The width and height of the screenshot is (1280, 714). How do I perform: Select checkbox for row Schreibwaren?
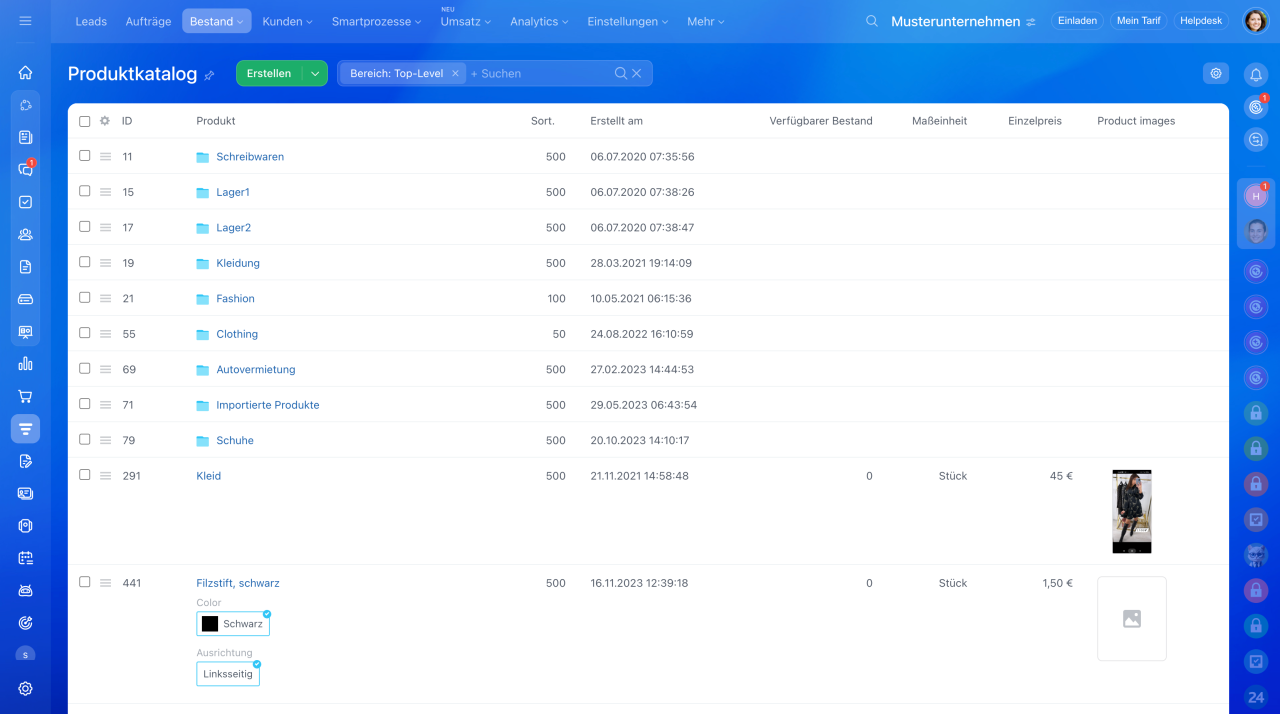pyautogui.click(x=85, y=156)
